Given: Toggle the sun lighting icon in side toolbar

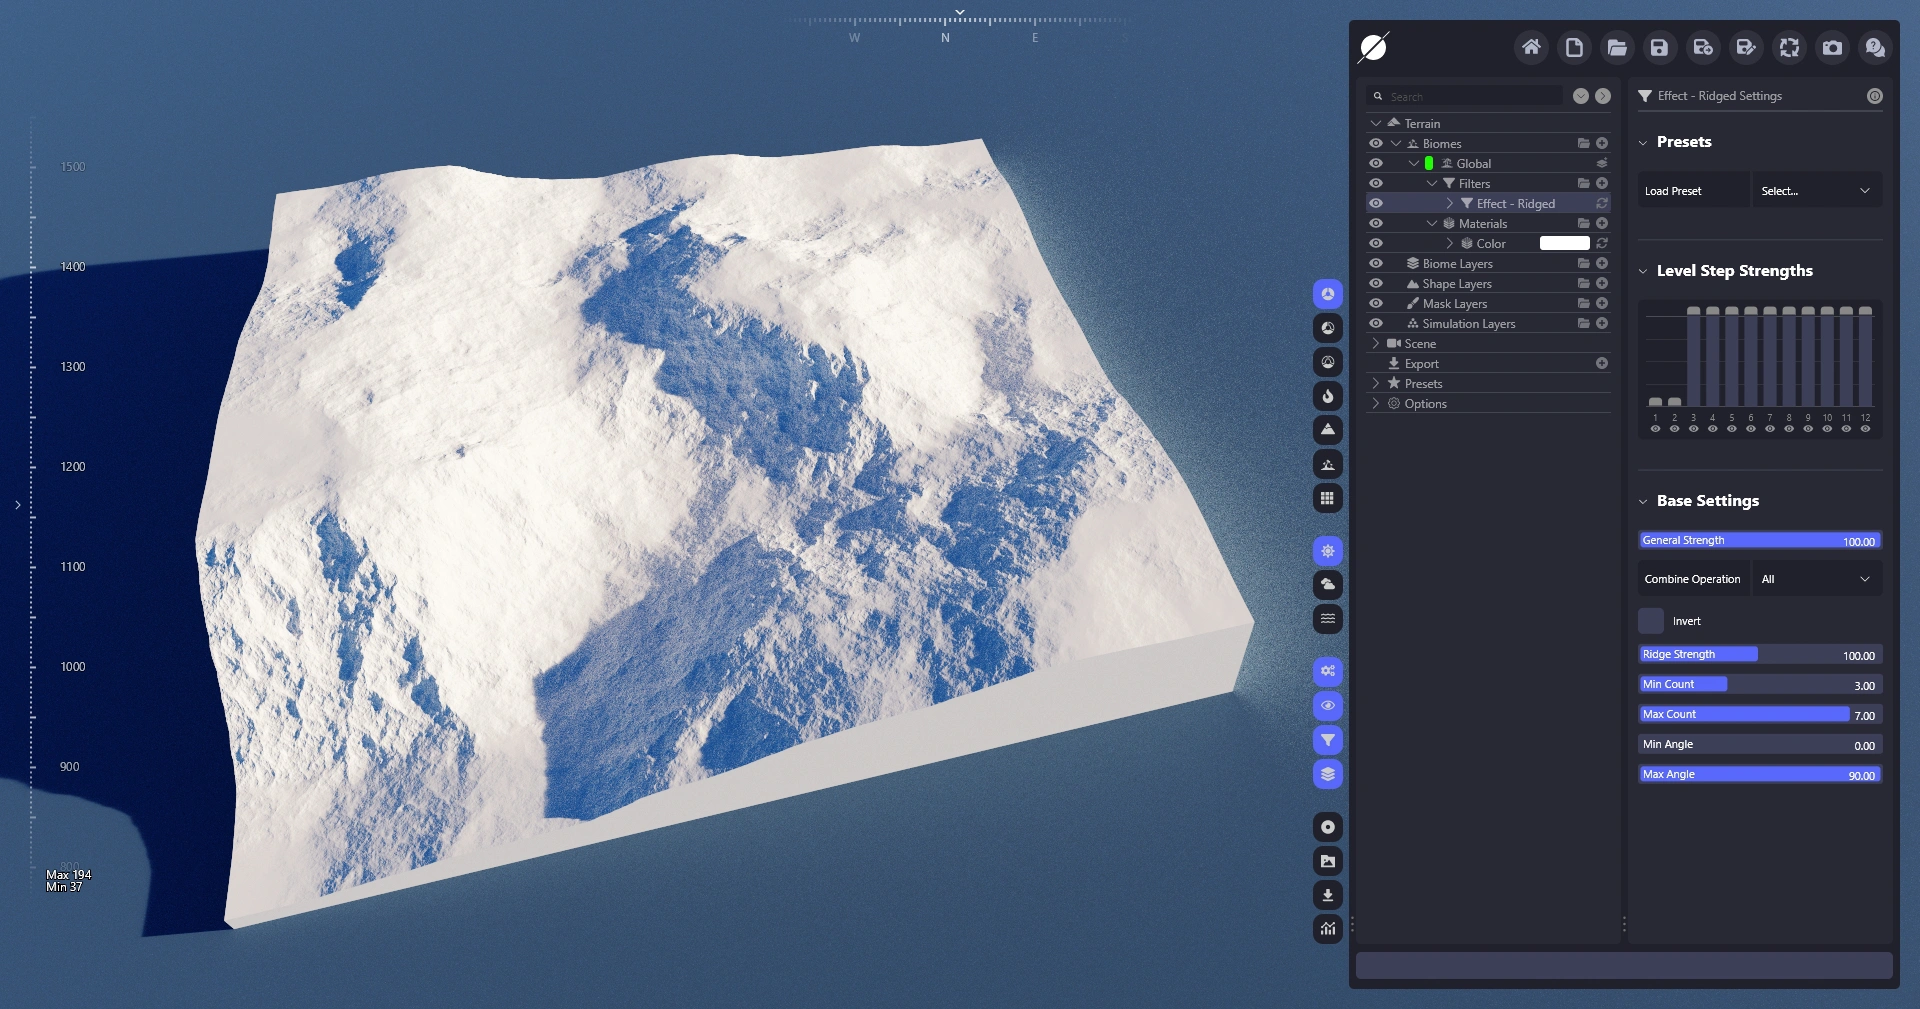Looking at the screenshot, I should pyautogui.click(x=1327, y=551).
